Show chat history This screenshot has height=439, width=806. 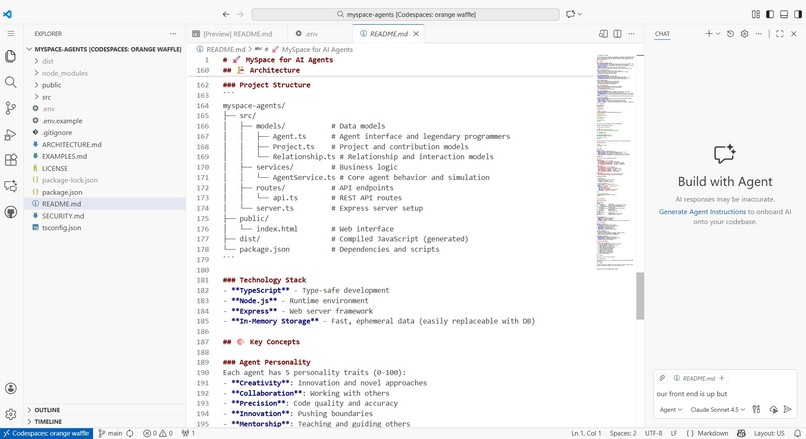pyautogui.click(x=730, y=33)
